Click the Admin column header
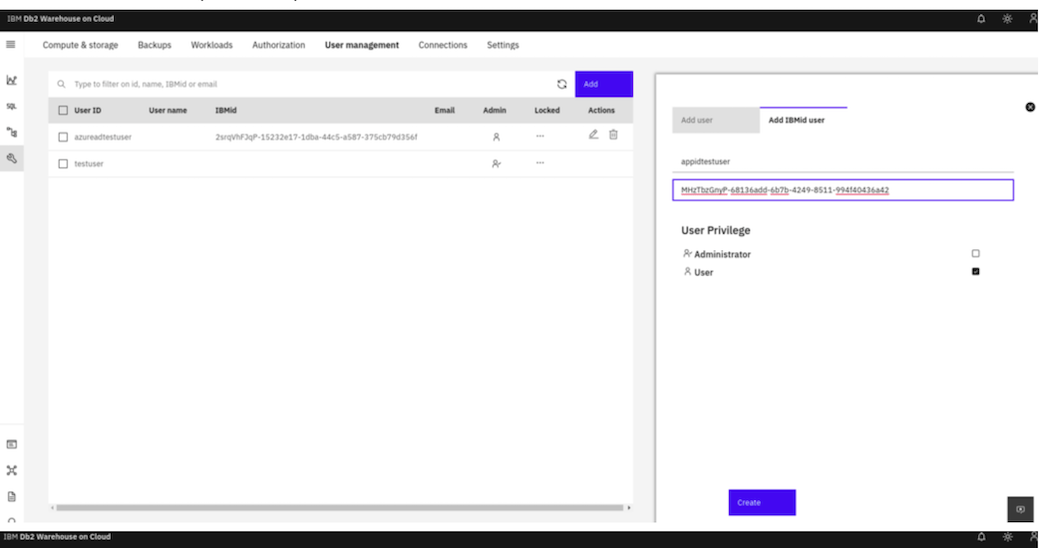1050x548 pixels. coord(494,111)
